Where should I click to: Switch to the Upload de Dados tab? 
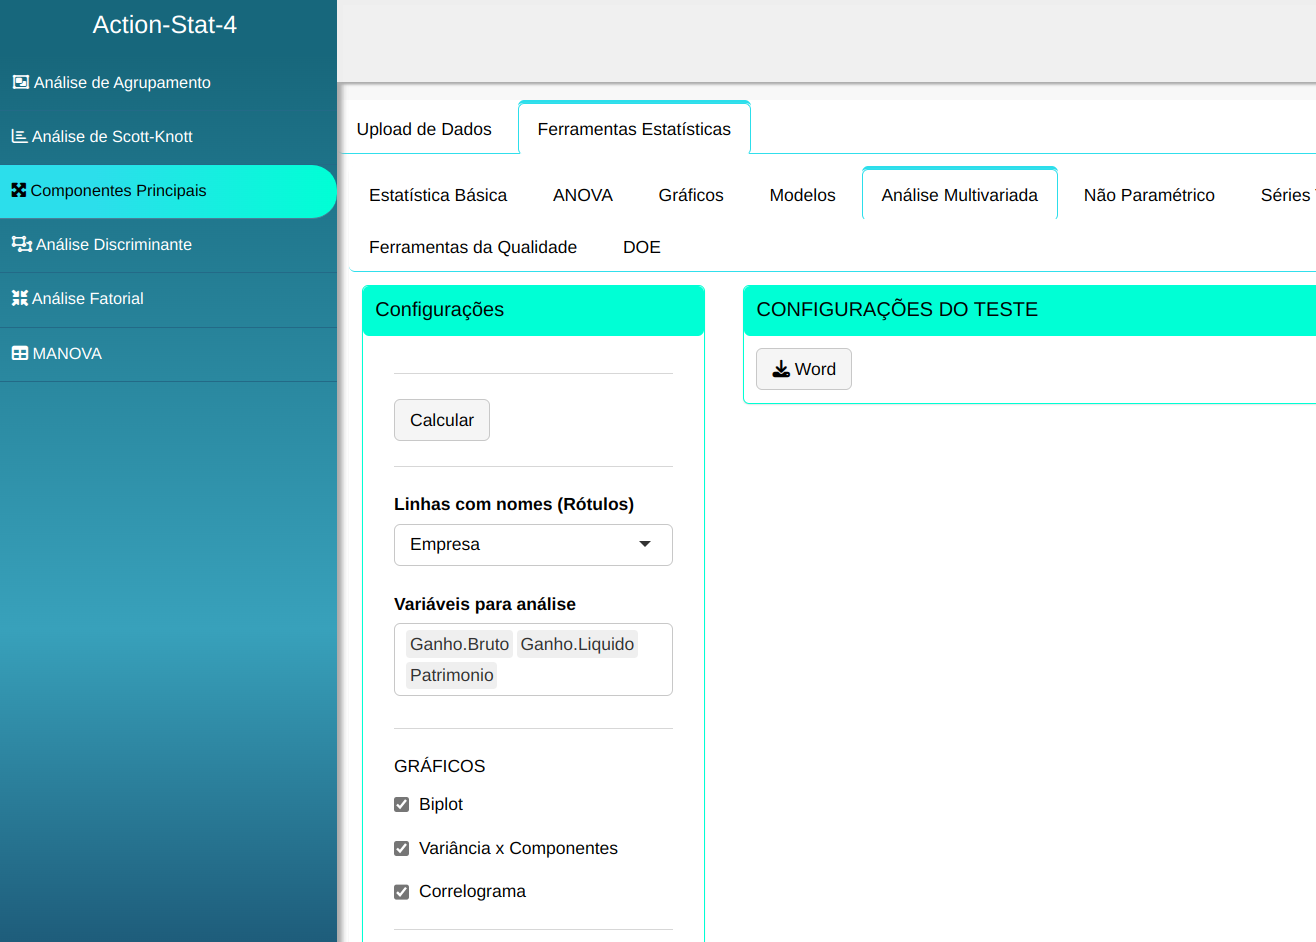[x=424, y=129]
